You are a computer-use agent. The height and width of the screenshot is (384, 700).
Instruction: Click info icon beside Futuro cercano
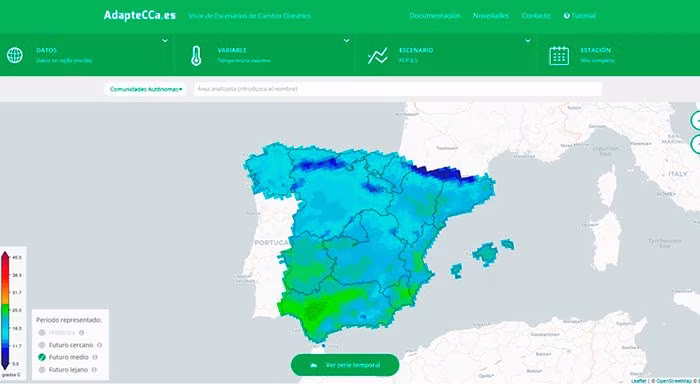click(100, 345)
